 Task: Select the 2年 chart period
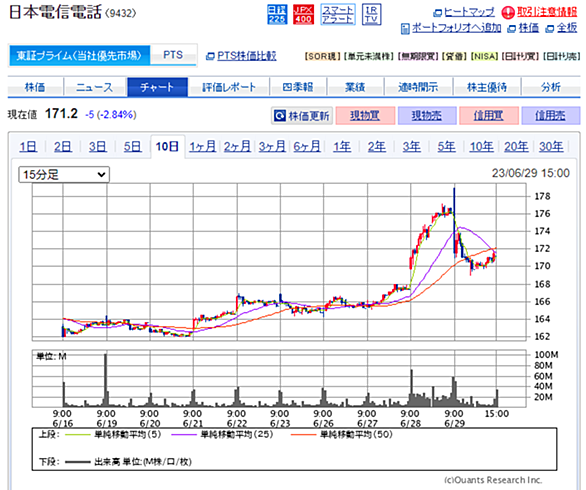point(376,147)
